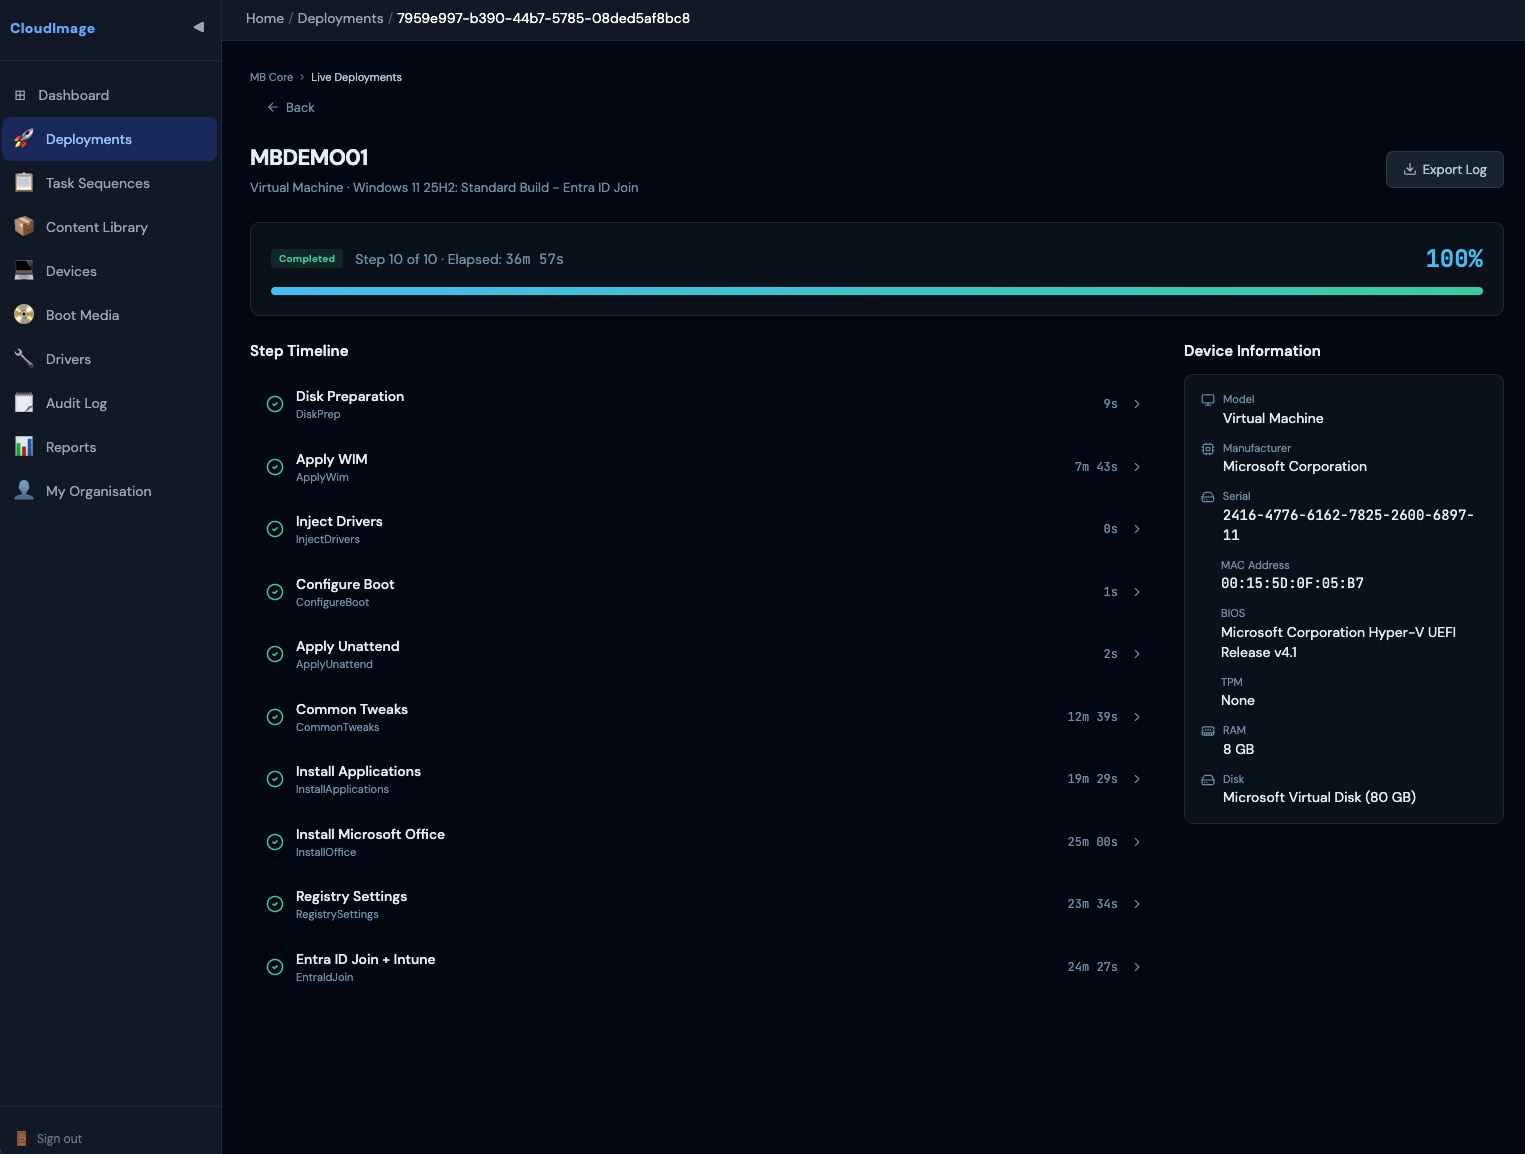Collapse the sidebar using the triangle icon
The image size is (1525, 1154).
pos(198,27)
